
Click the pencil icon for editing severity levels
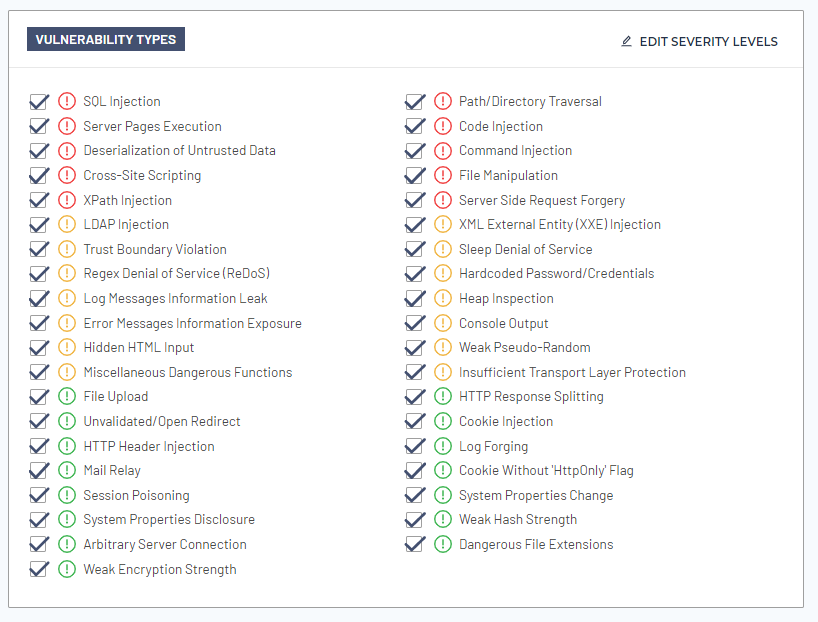click(627, 42)
